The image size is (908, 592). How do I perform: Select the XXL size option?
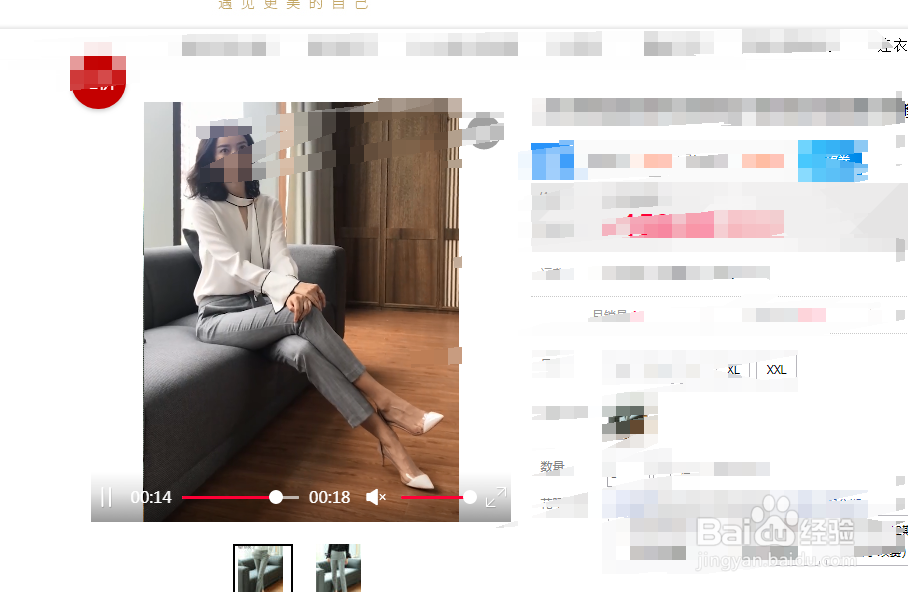point(777,370)
